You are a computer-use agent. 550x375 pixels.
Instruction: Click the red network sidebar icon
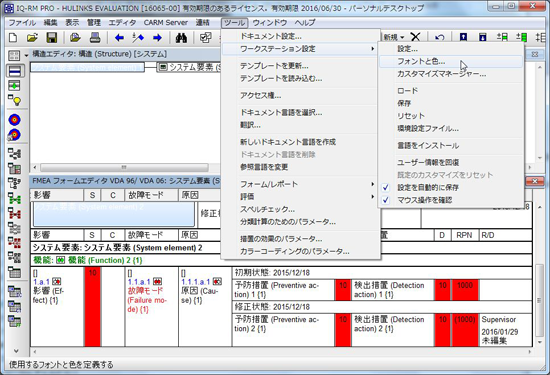click(14, 213)
